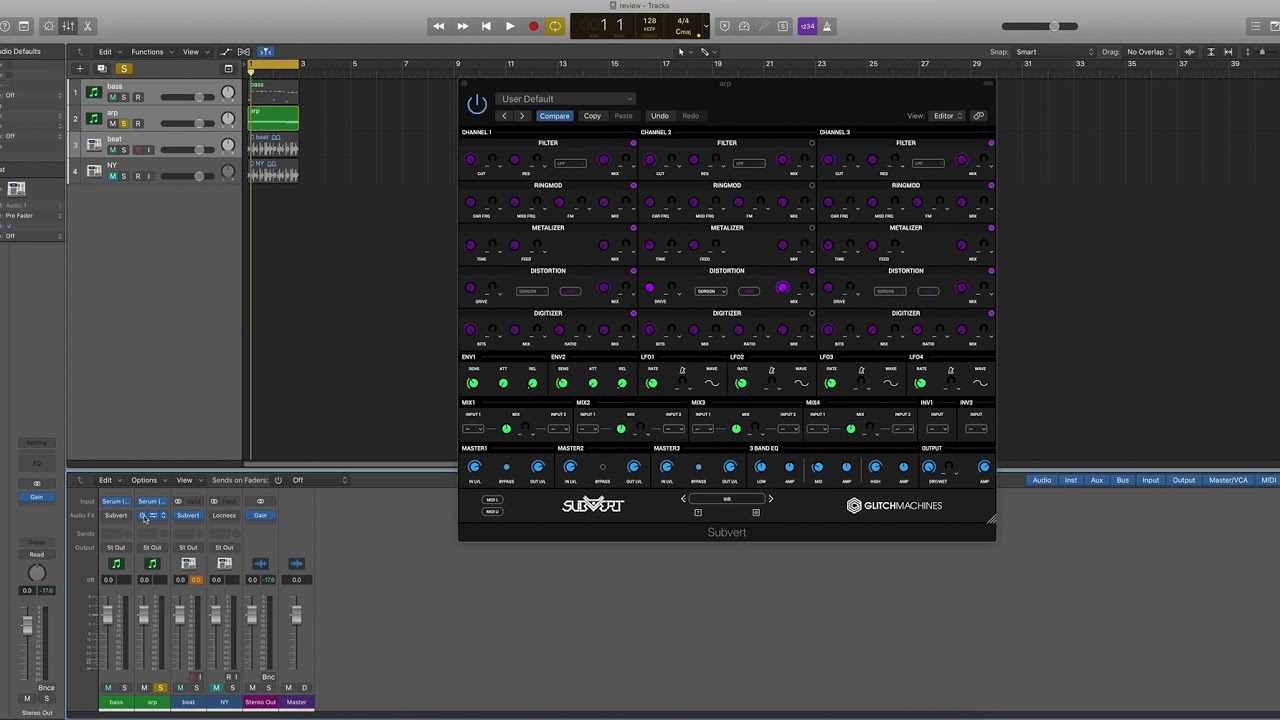Click the Fast Forward transport button

[462, 26]
